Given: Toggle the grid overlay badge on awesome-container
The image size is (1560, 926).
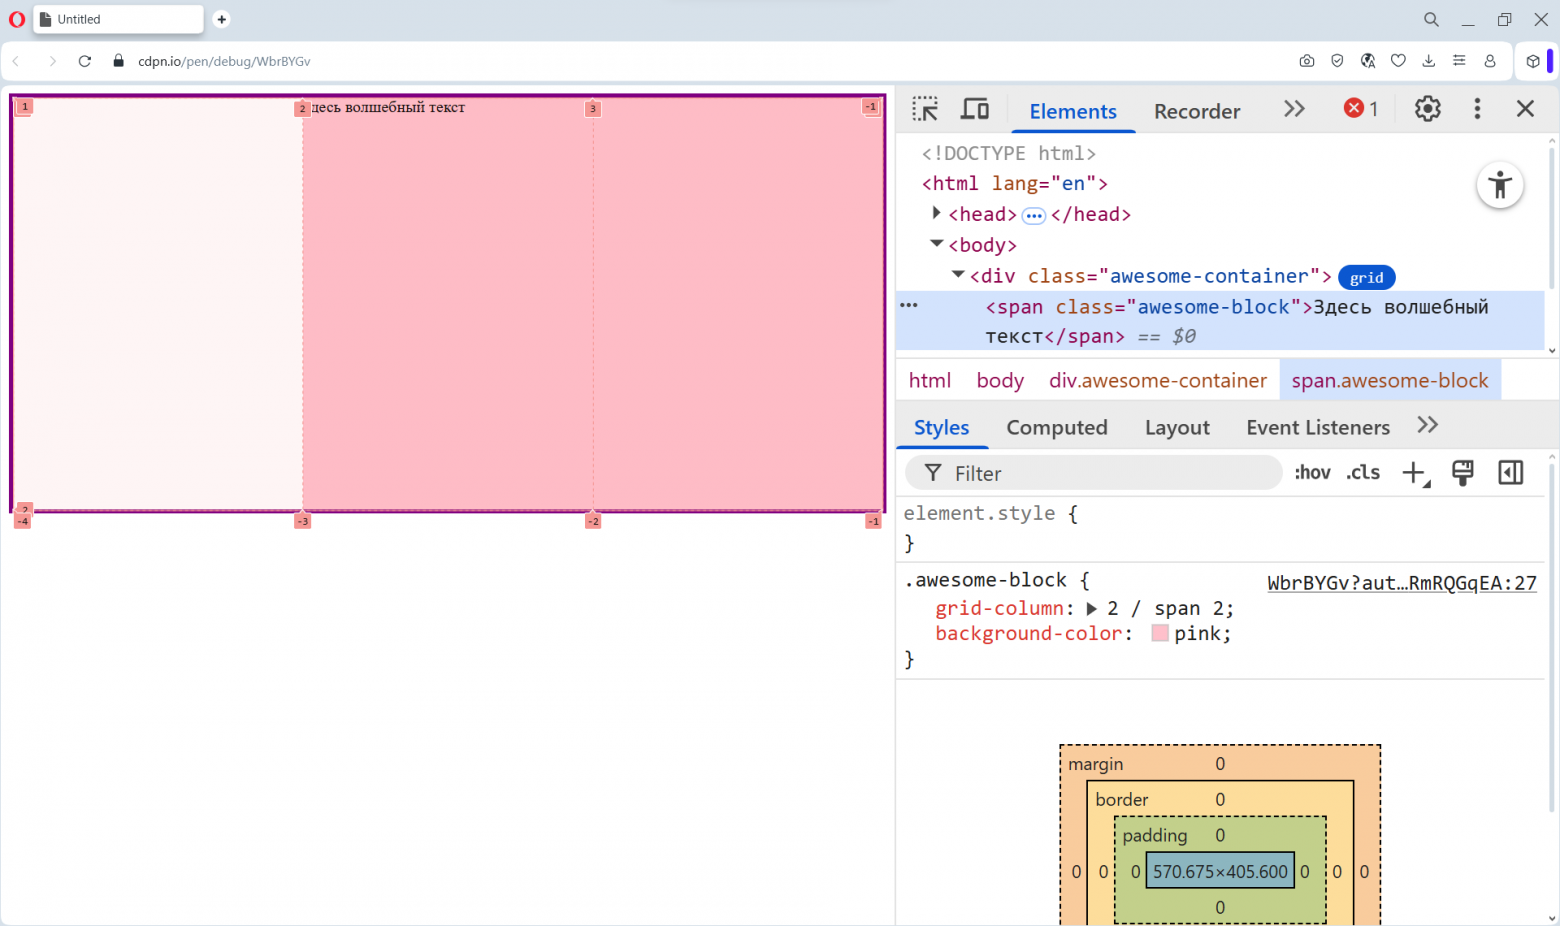Looking at the screenshot, I should coord(1366,277).
